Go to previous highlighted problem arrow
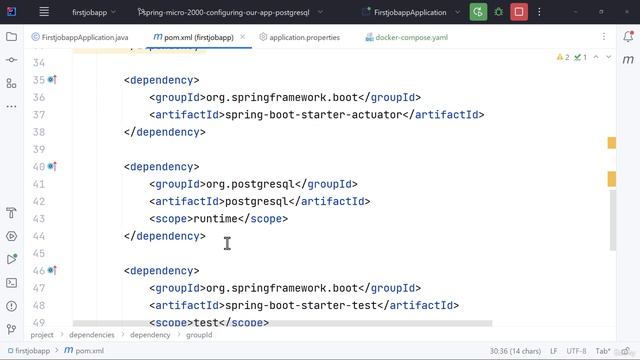The height and width of the screenshot is (360, 640). click(x=596, y=57)
